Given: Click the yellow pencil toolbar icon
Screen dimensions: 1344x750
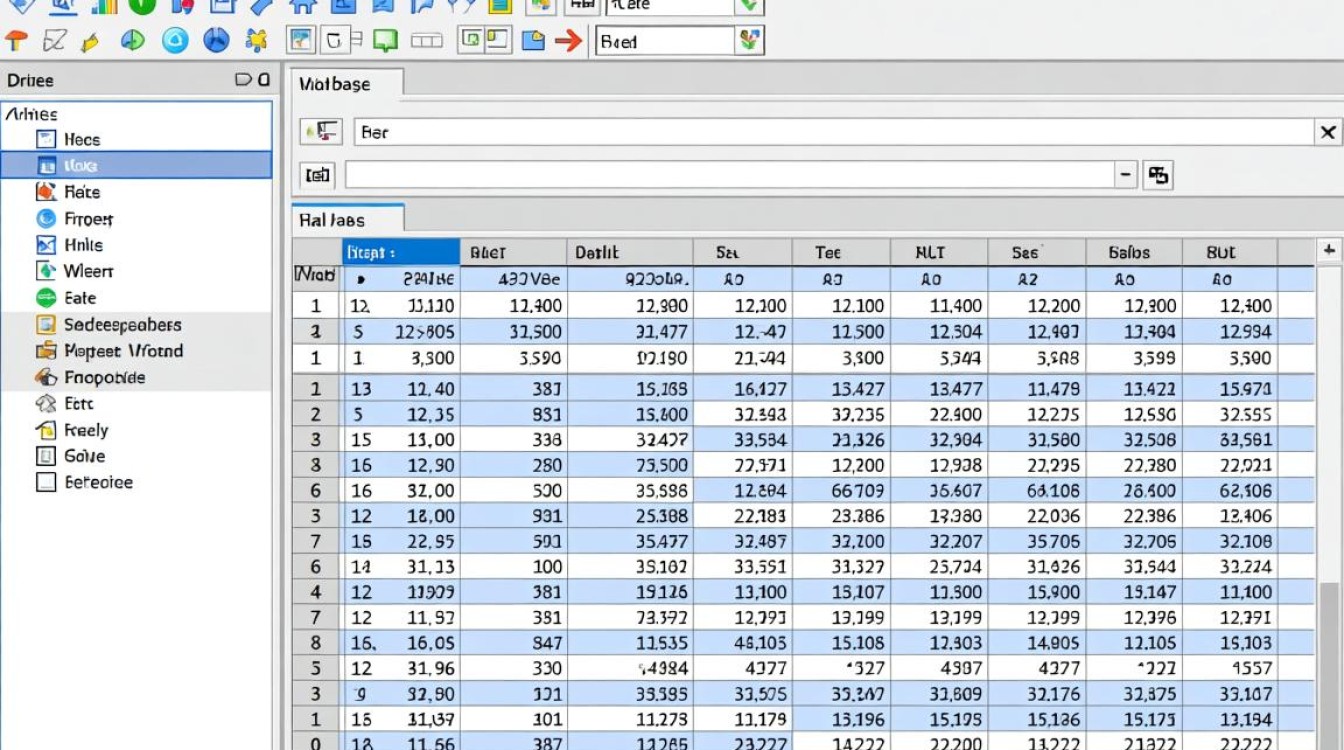Looking at the screenshot, I should 90,41.
